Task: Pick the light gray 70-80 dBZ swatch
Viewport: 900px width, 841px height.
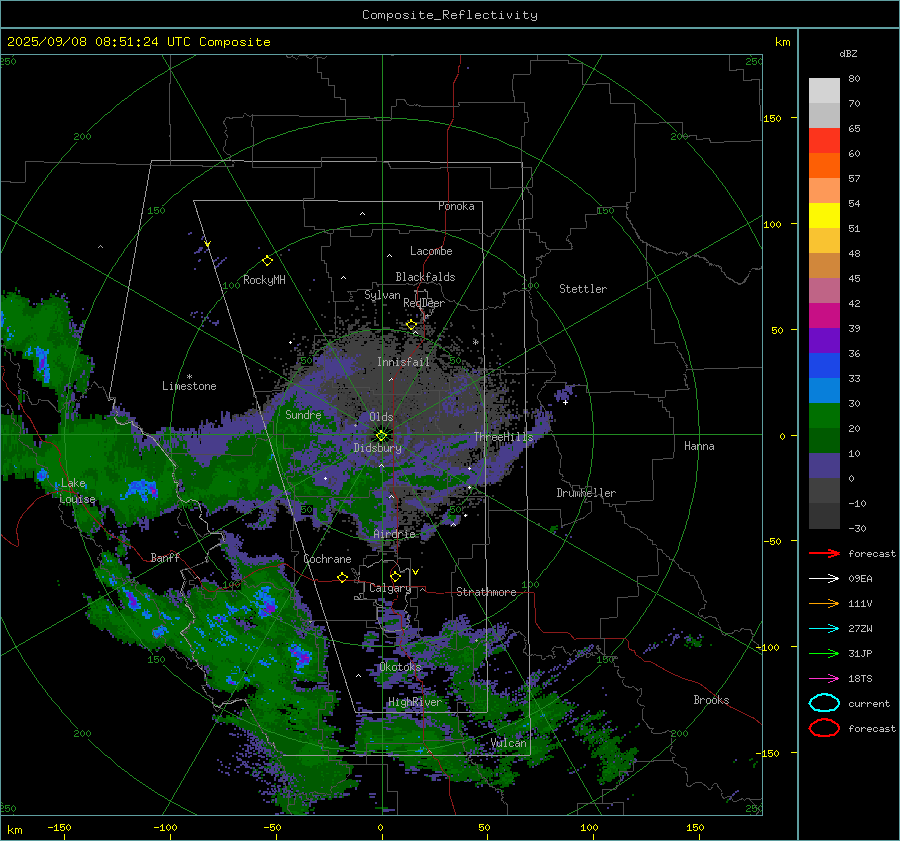Action: pyautogui.click(x=824, y=91)
